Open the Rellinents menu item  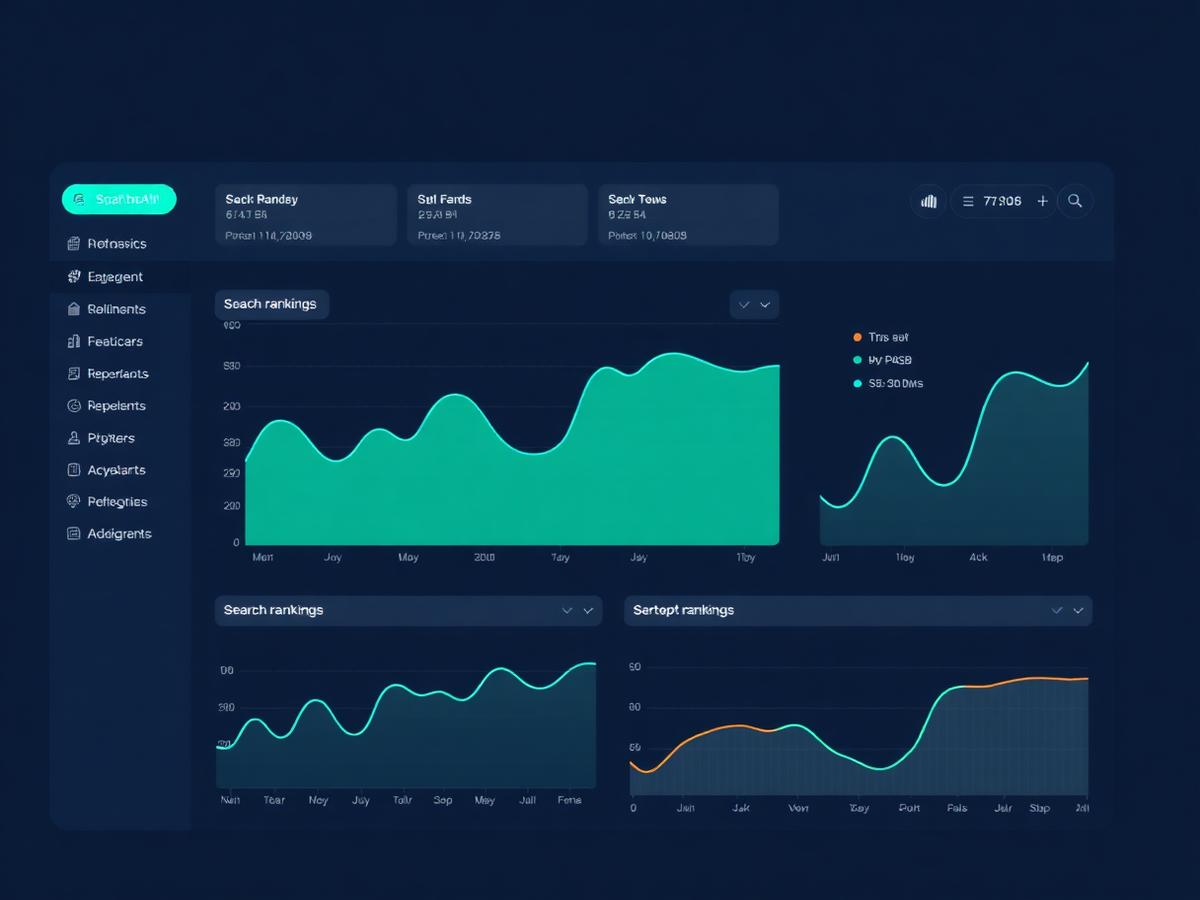pyautogui.click(x=119, y=309)
